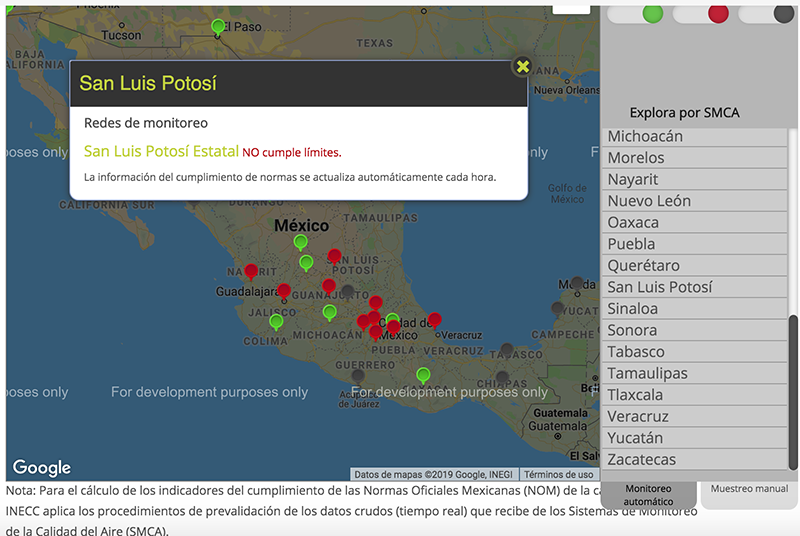Close the San Luis Potosí info popup
Image resolution: width=800 pixels, height=536 pixels.
coord(522,66)
